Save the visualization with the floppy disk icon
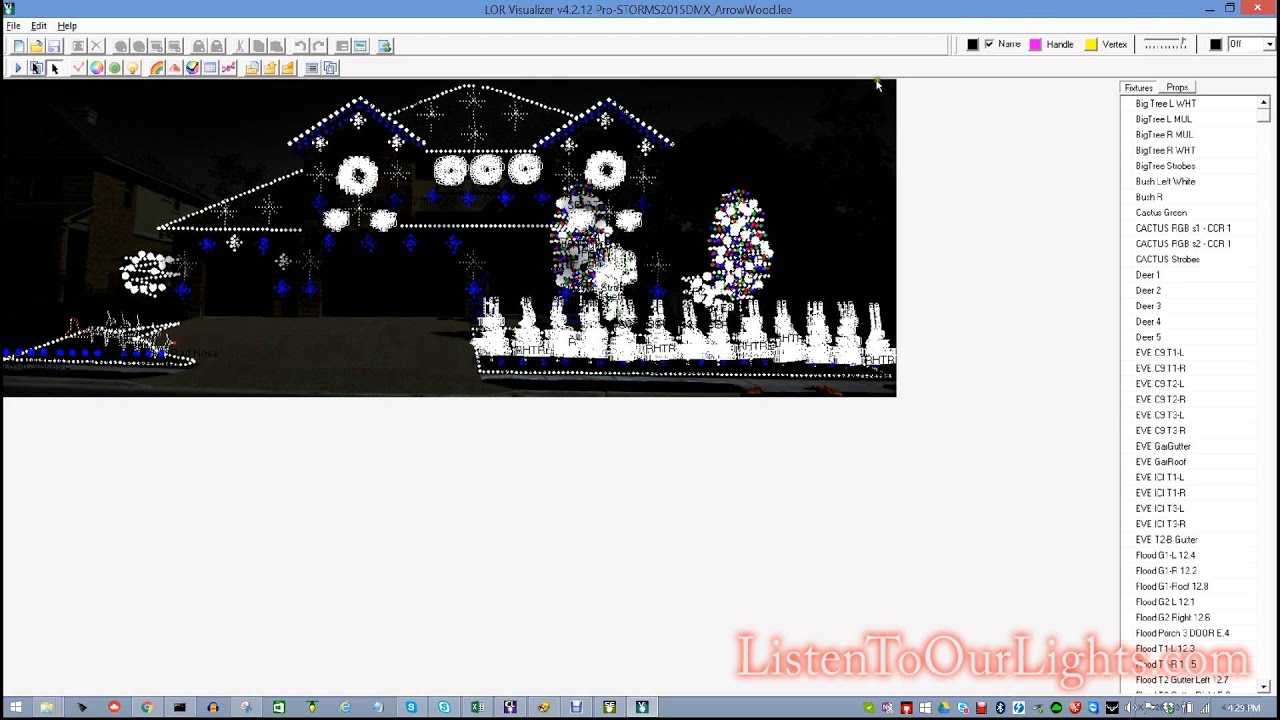The image size is (1280, 720). [54, 46]
